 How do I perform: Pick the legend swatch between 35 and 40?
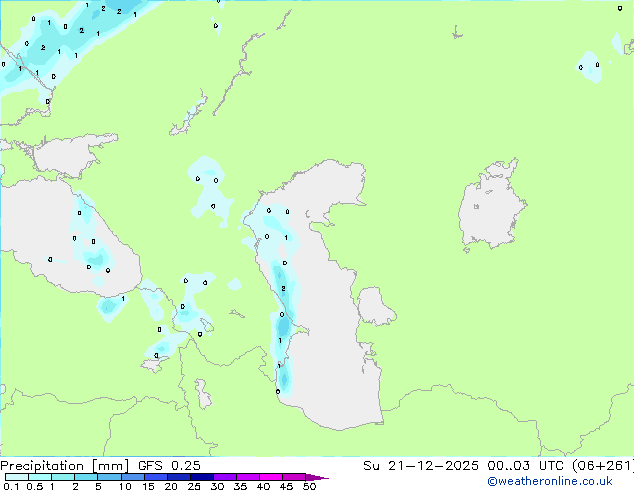(x=248, y=477)
